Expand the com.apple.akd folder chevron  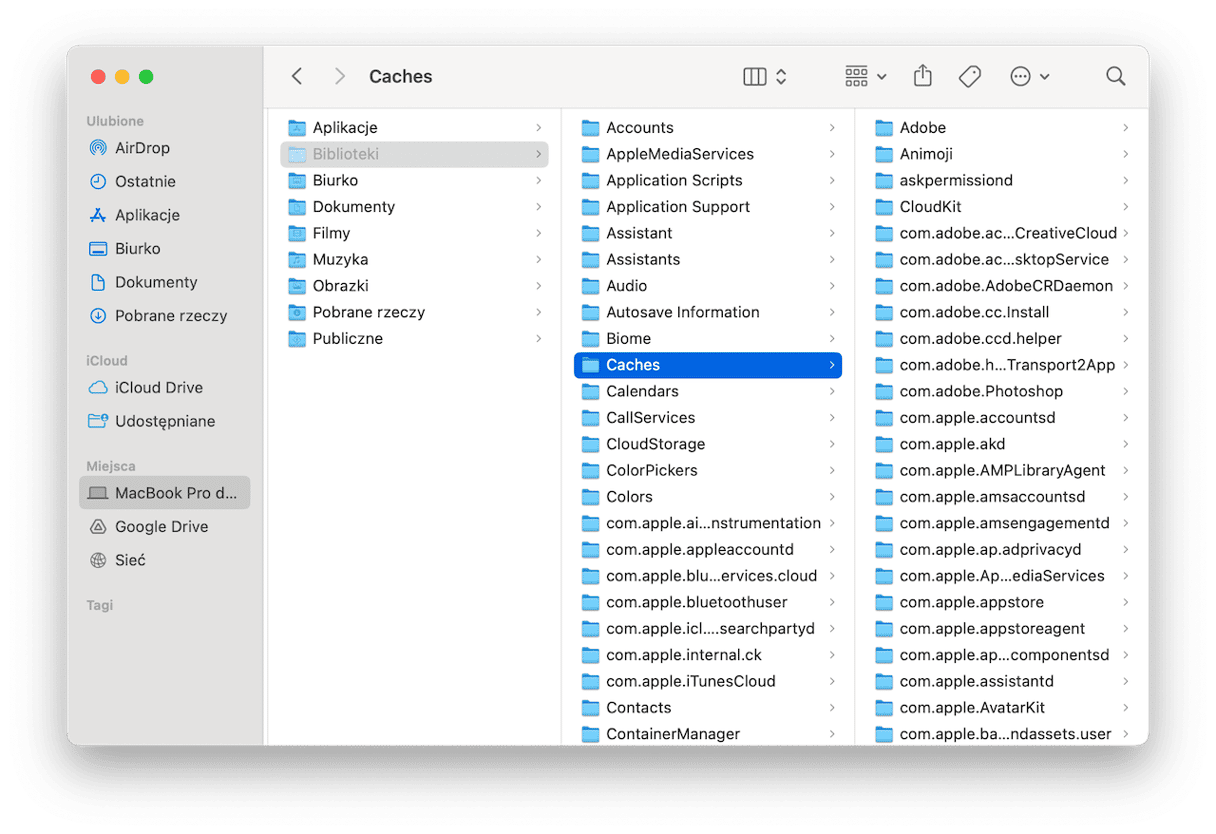pos(1126,444)
